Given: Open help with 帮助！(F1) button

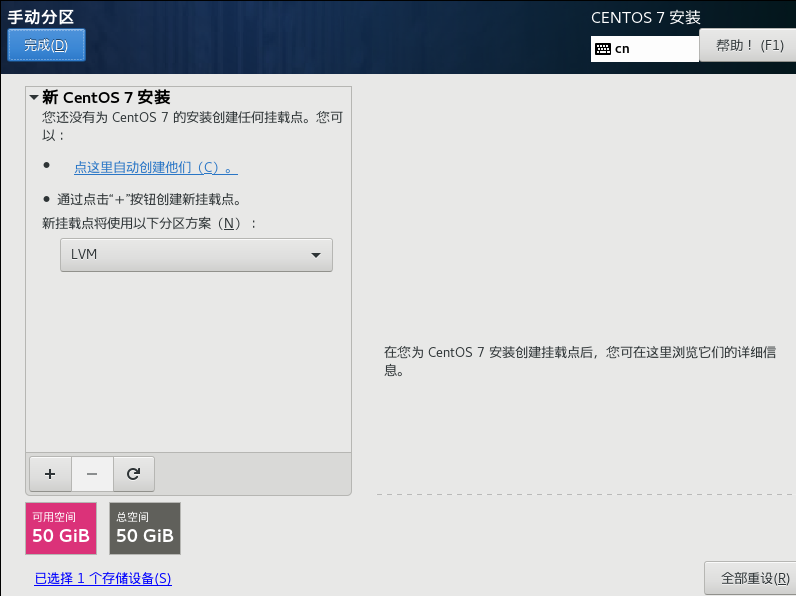Looking at the screenshot, I should tap(747, 45).
